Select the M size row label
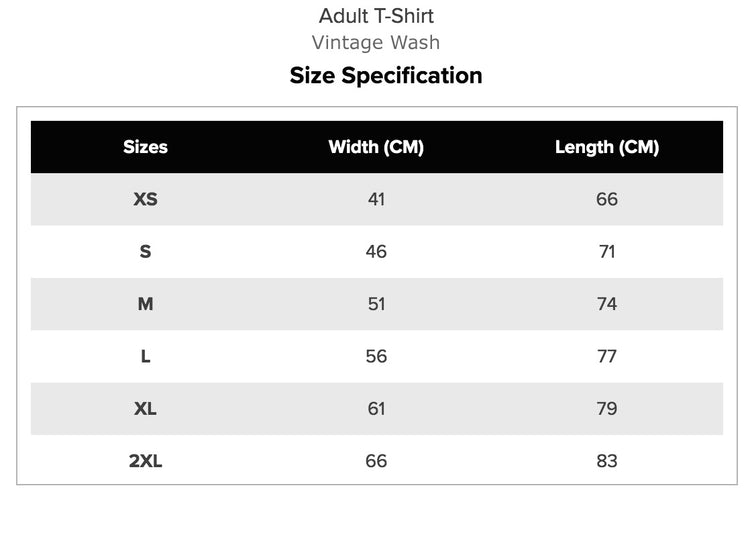The image size is (750, 537). coord(145,304)
